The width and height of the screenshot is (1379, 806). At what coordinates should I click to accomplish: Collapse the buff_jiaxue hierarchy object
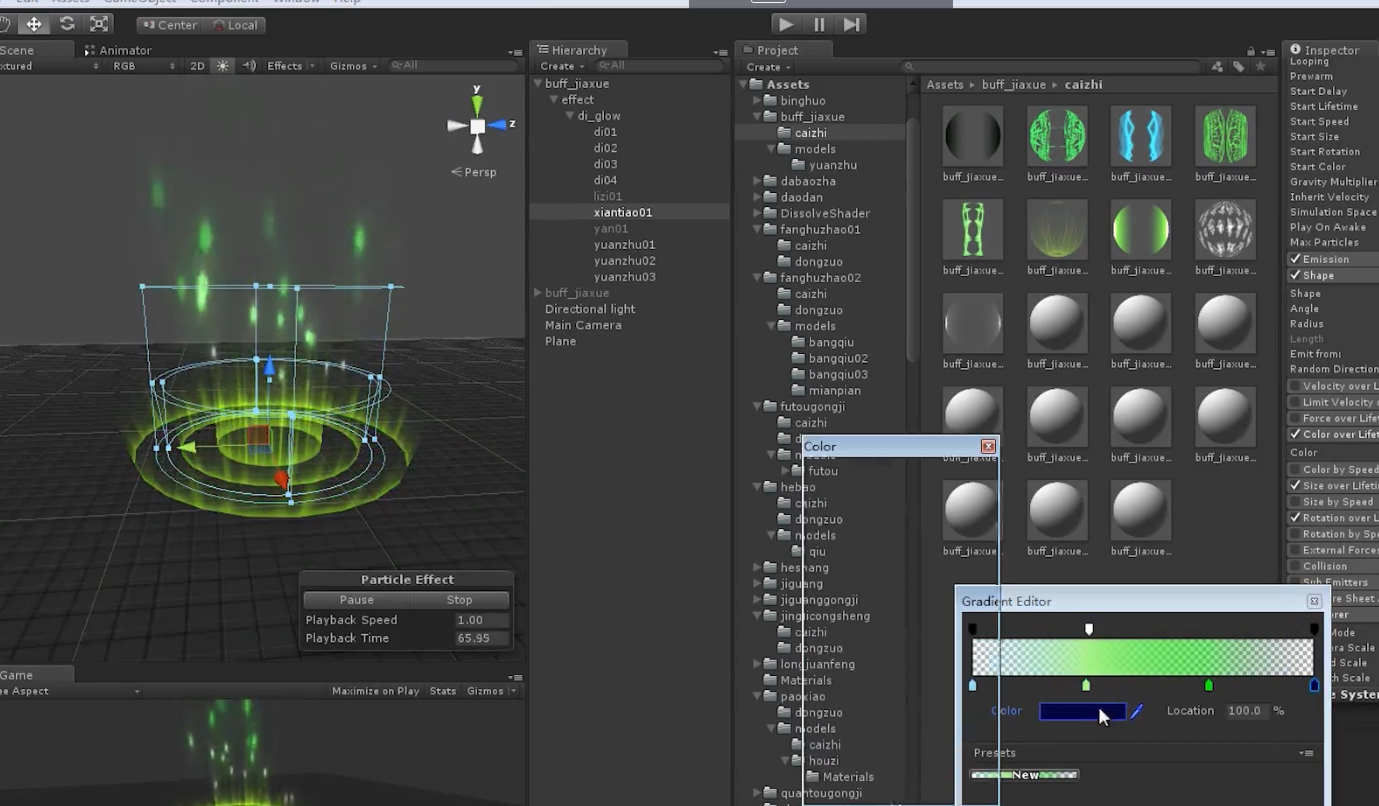[538, 84]
